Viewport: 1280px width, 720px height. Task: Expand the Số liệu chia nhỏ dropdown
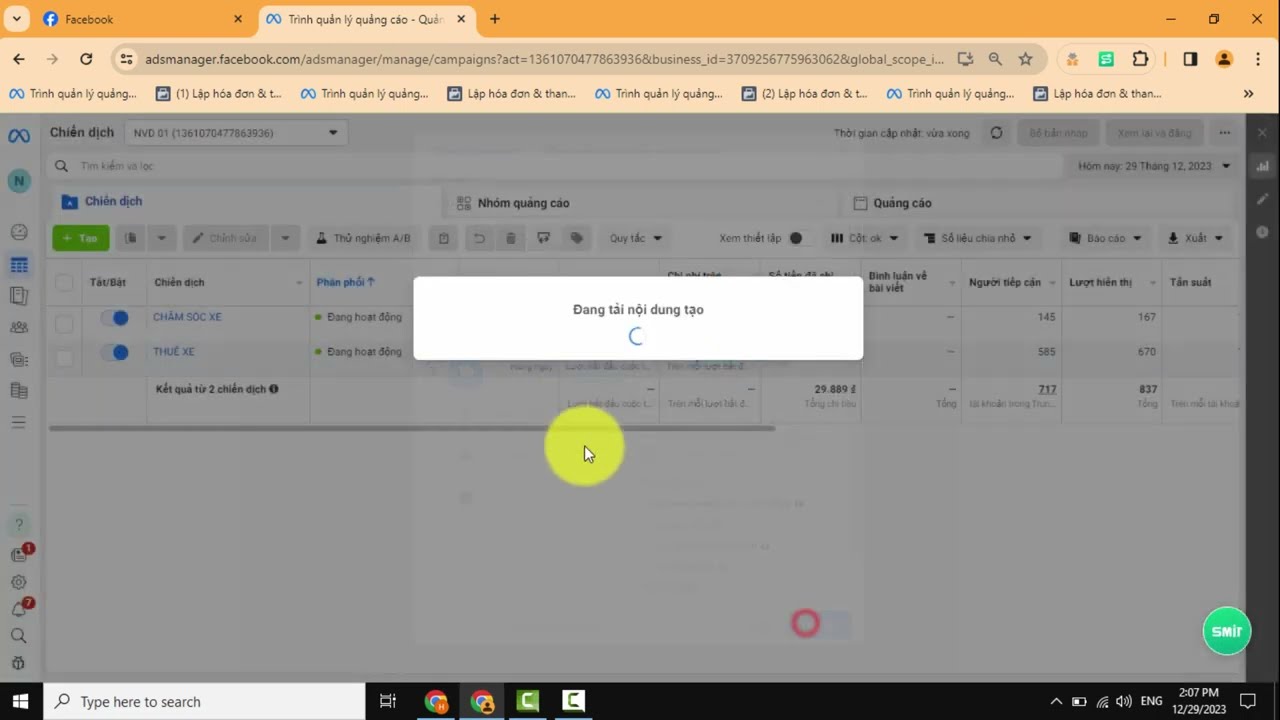coord(978,238)
